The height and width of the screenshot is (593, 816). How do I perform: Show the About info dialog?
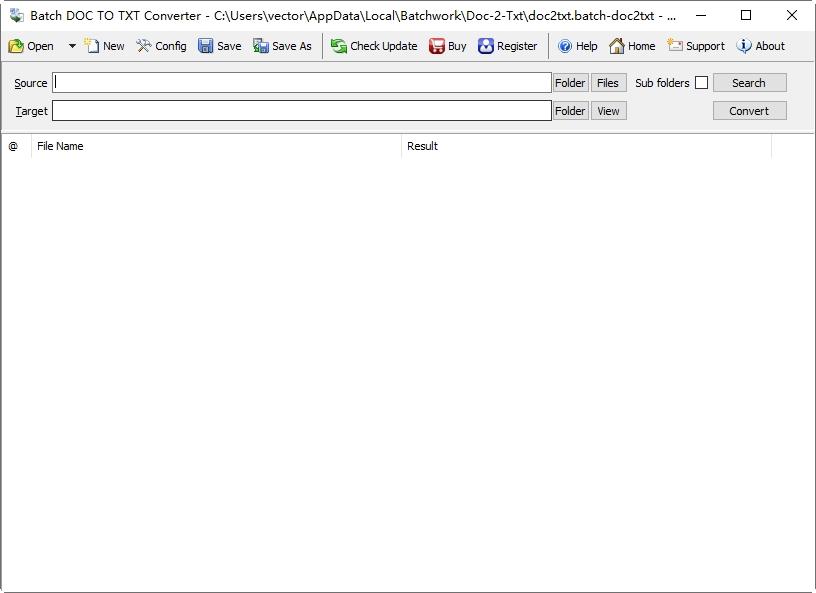tap(744, 46)
